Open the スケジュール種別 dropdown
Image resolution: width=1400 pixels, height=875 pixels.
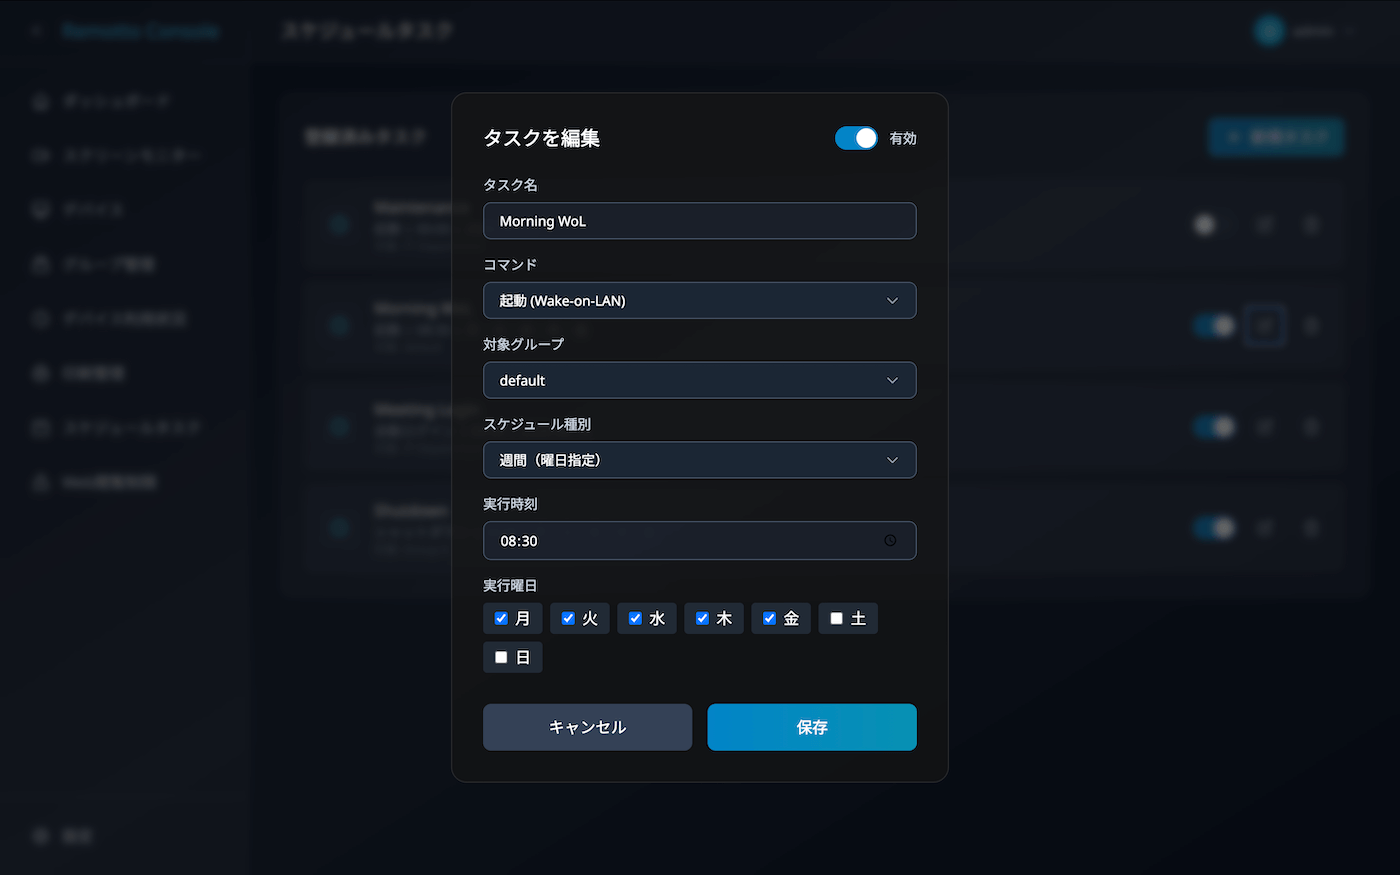[700, 460]
